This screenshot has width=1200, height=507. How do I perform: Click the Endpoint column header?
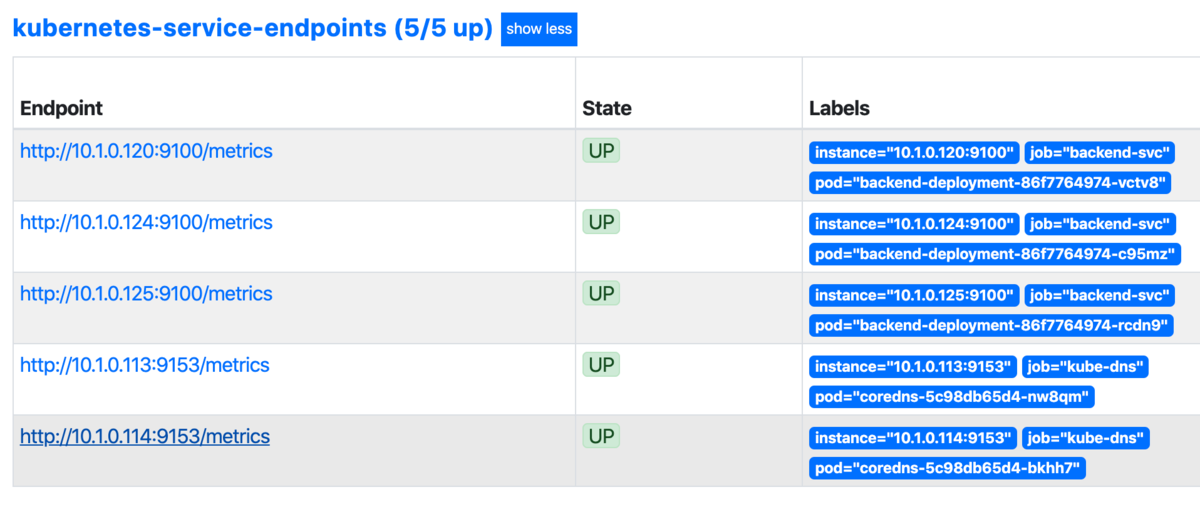(x=61, y=108)
